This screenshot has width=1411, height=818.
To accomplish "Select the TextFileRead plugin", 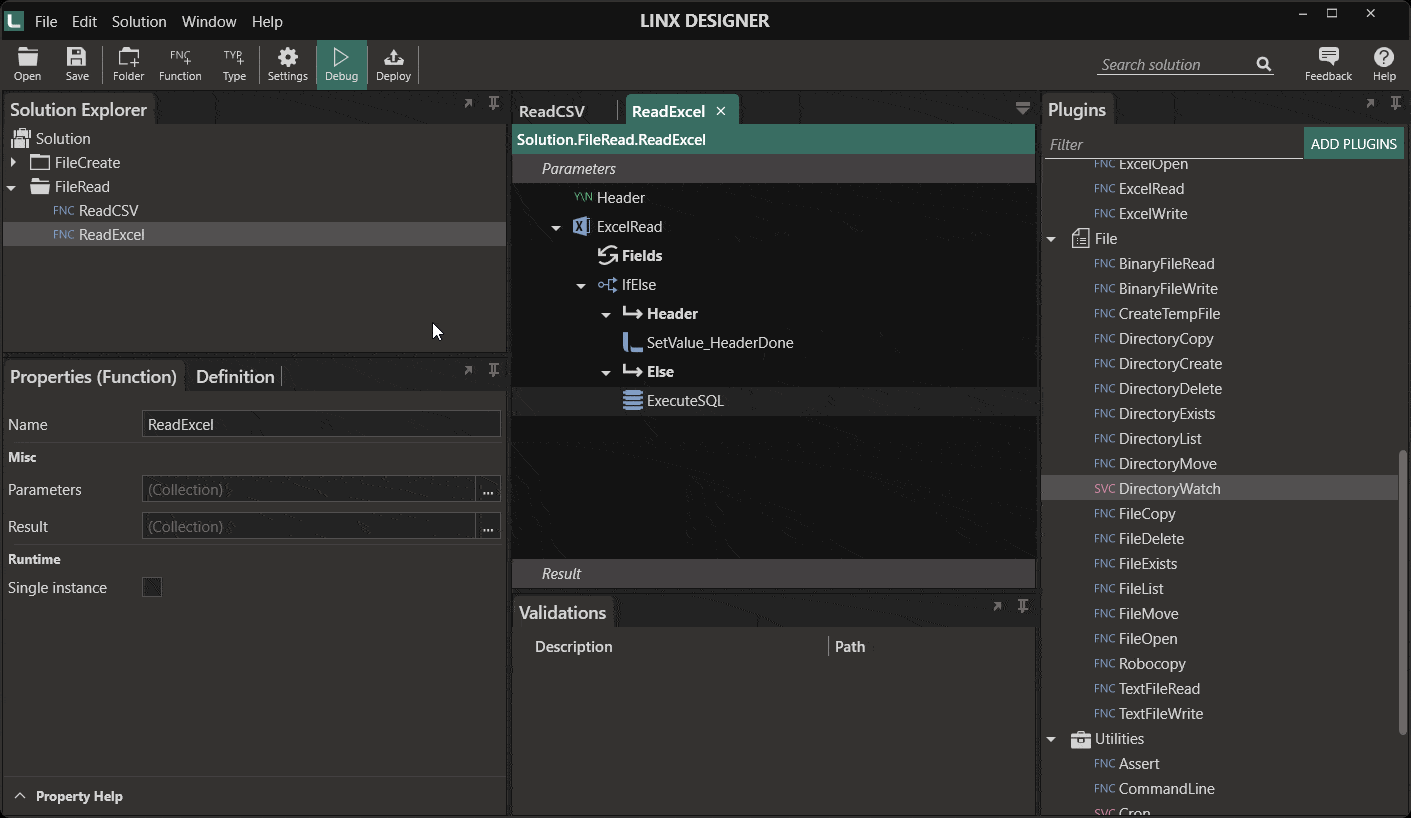I will click(1159, 688).
